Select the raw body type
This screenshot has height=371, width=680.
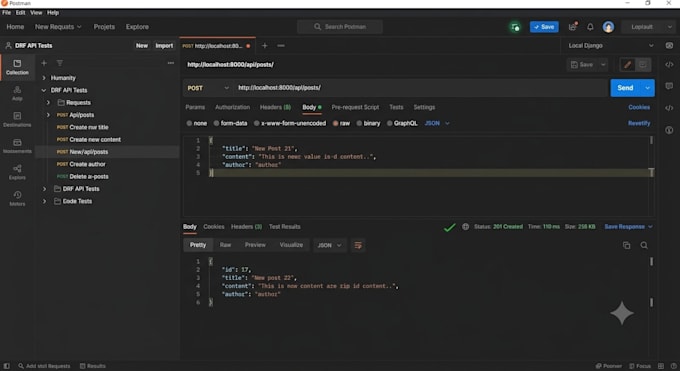click(x=341, y=123)
